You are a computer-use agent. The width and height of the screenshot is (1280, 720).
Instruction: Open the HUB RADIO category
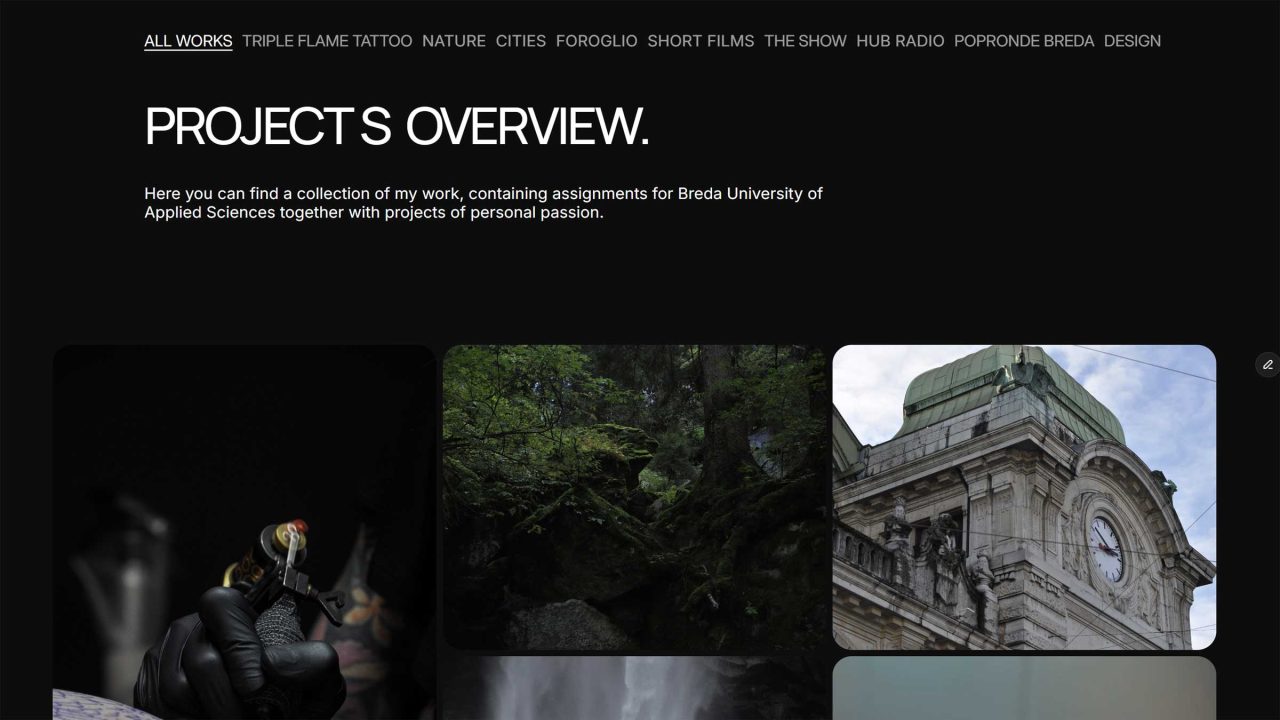click(900, 41)
